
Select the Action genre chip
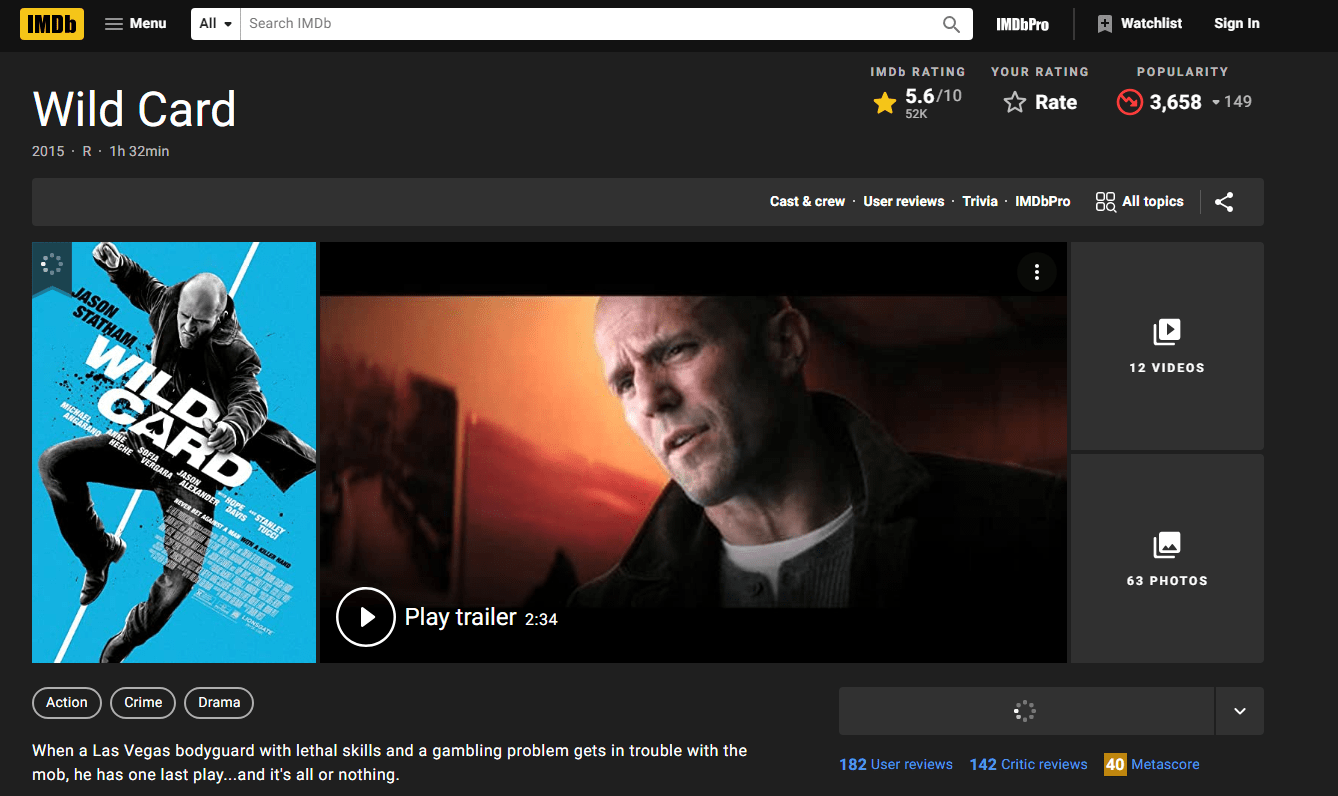(x=67, y=703)
